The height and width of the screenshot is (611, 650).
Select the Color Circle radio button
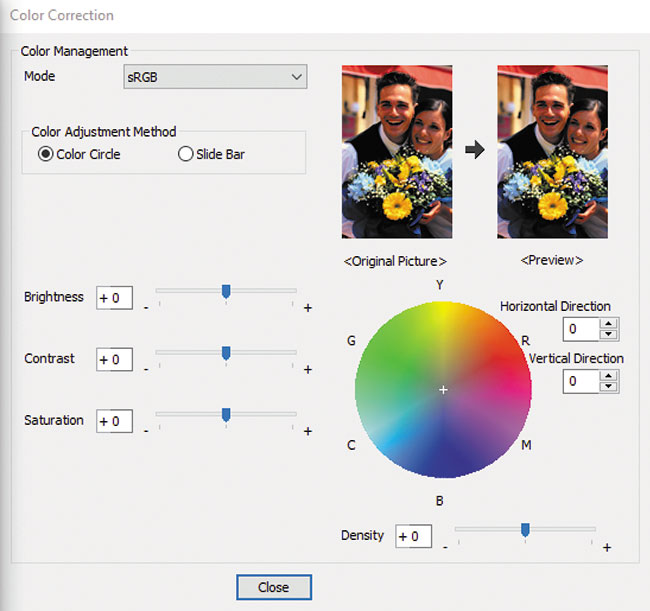[x=46, y=154]
